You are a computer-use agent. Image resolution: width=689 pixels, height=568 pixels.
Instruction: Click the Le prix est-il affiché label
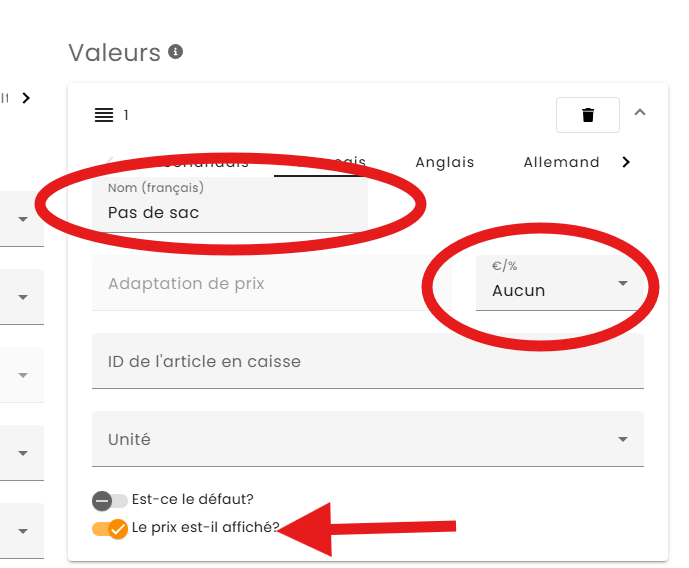click(205, 528)
